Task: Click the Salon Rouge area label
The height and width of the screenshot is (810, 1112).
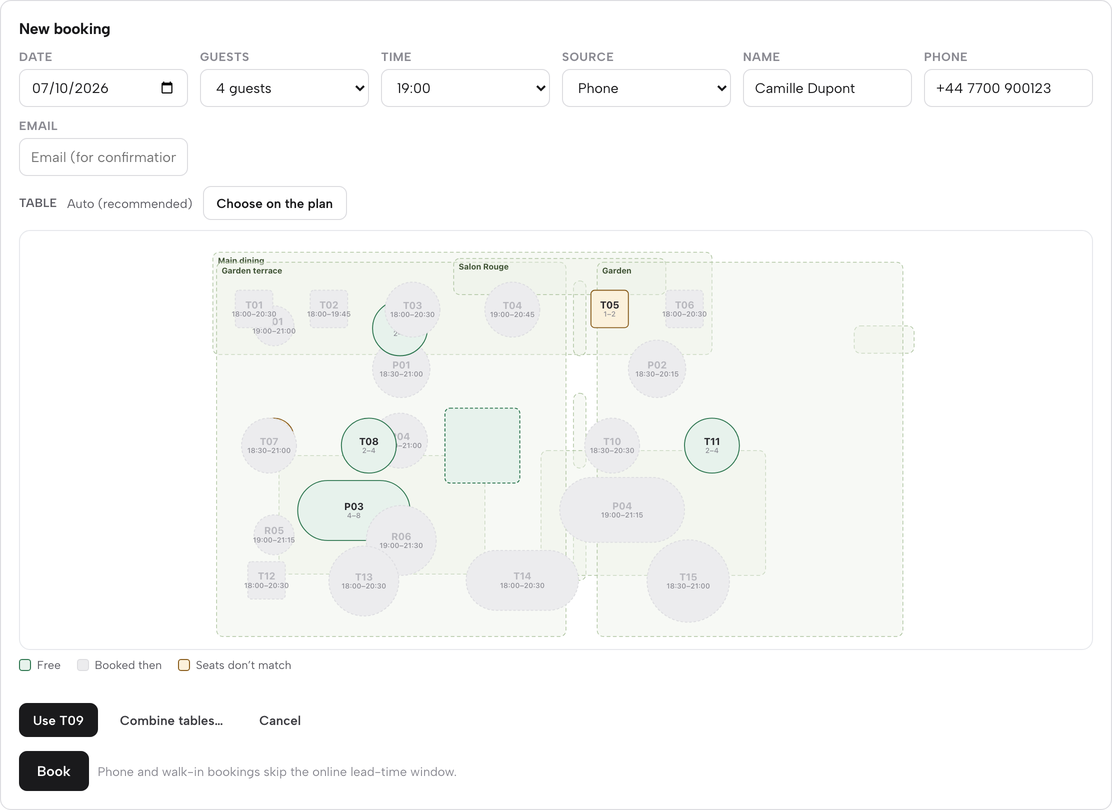Action: [x=483, y=267]
